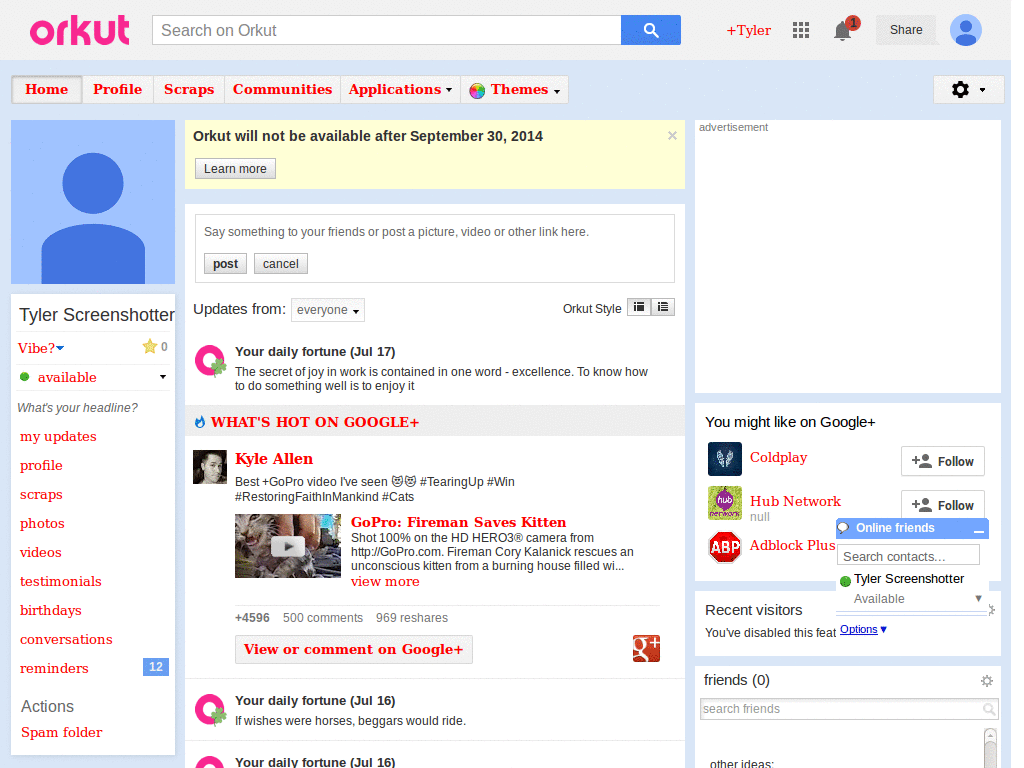Image resolution: width=1024 pixels, height=768 pixels.
Task: Click the friends list scrollbar up arrow
Action: coord(990,735)
